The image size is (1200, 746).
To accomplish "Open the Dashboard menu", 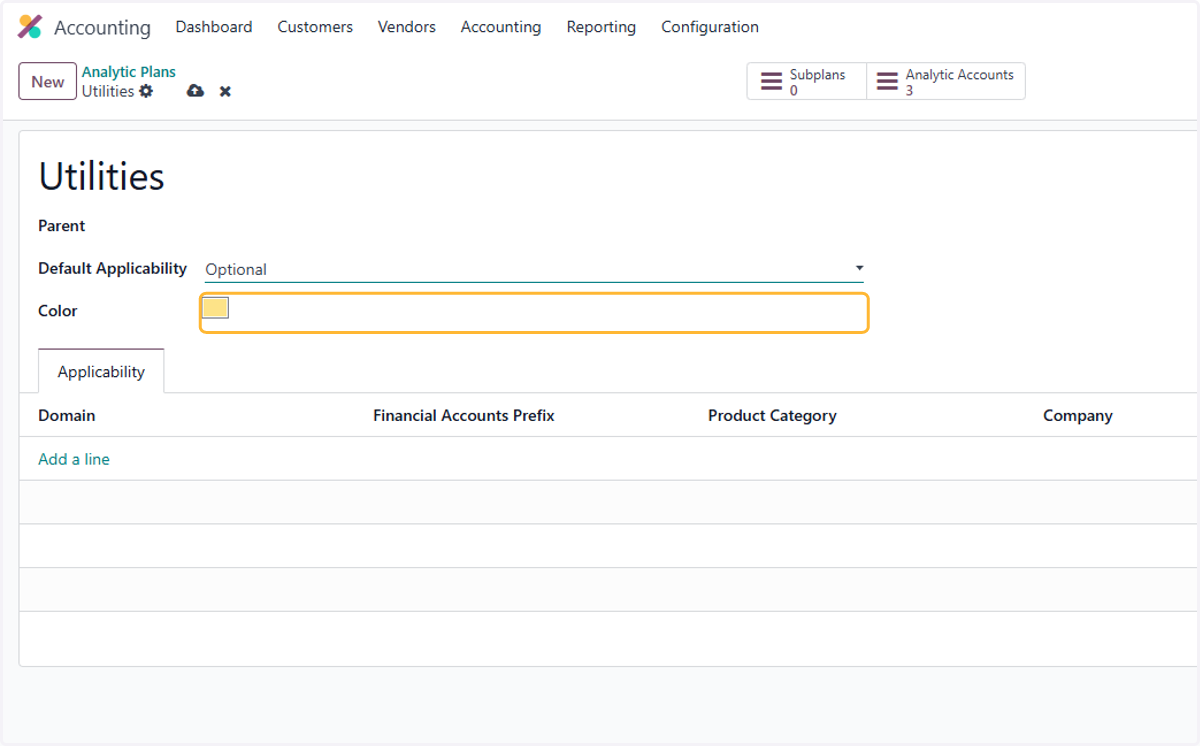I will coord(214,27).
